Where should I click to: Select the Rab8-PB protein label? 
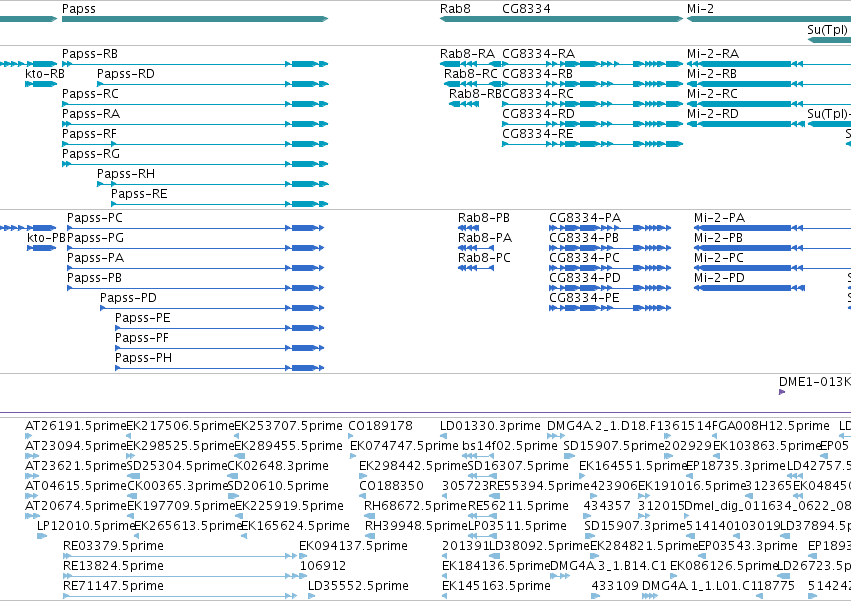[x=484, y=218]
